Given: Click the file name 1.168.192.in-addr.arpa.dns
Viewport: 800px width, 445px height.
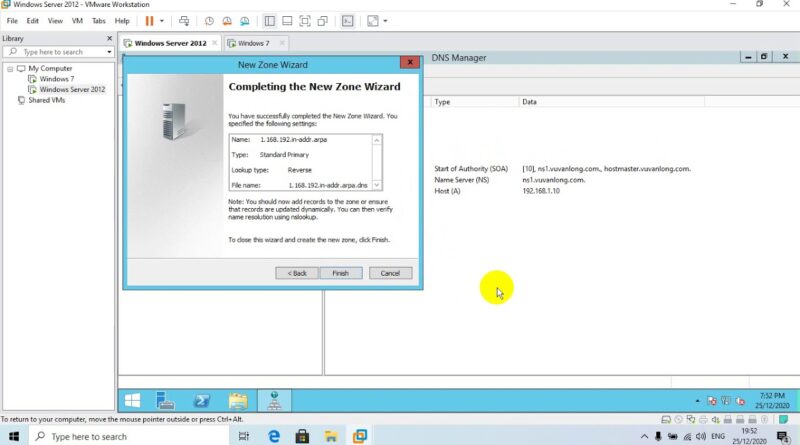Looking at the screenshot, I should (328, 185).
